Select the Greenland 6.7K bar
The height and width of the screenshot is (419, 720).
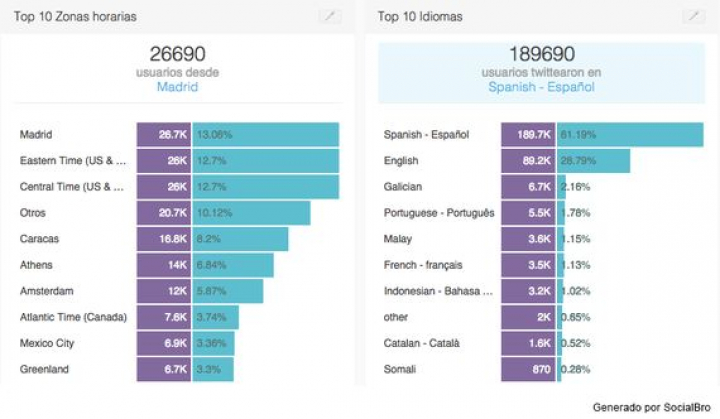click(185, 369)
